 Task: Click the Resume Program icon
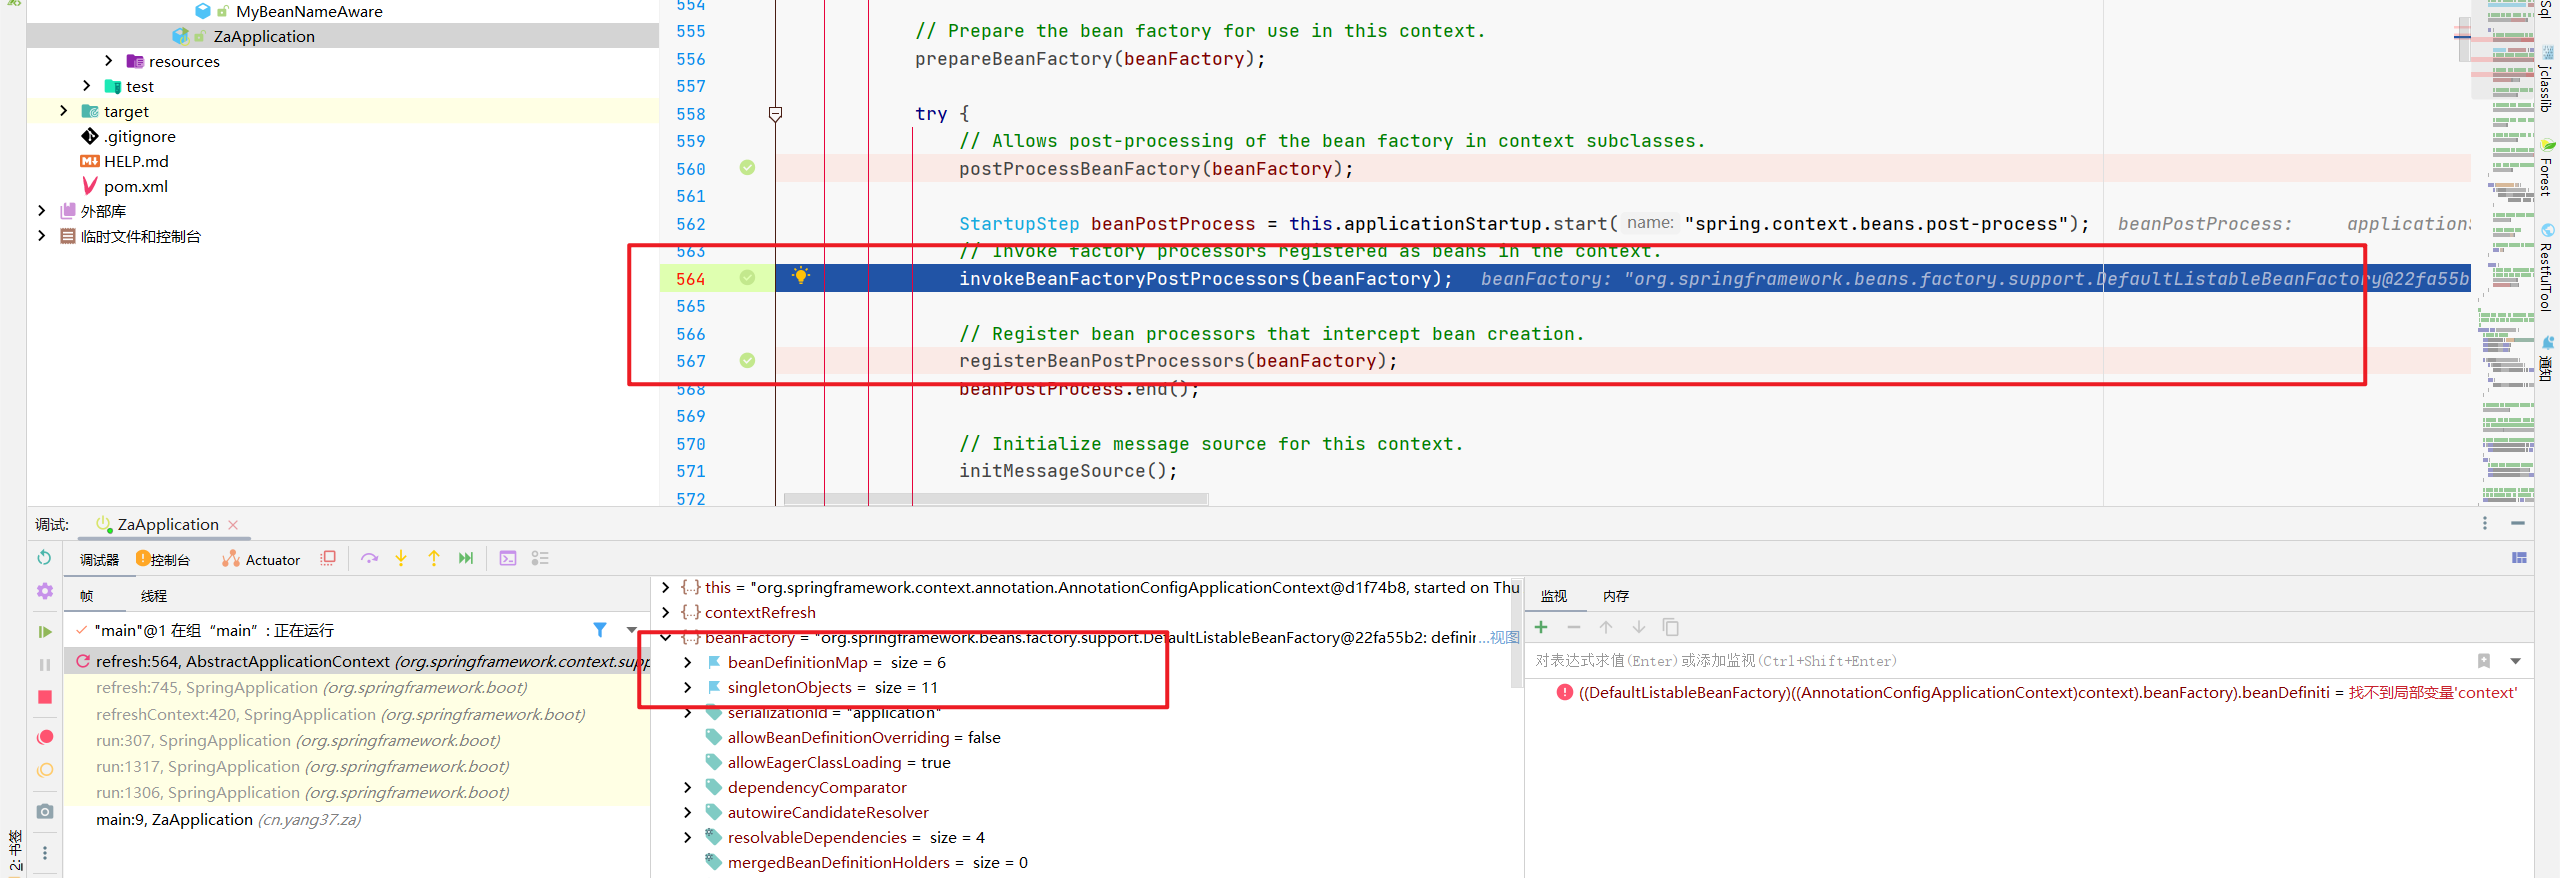coord(44,632)
